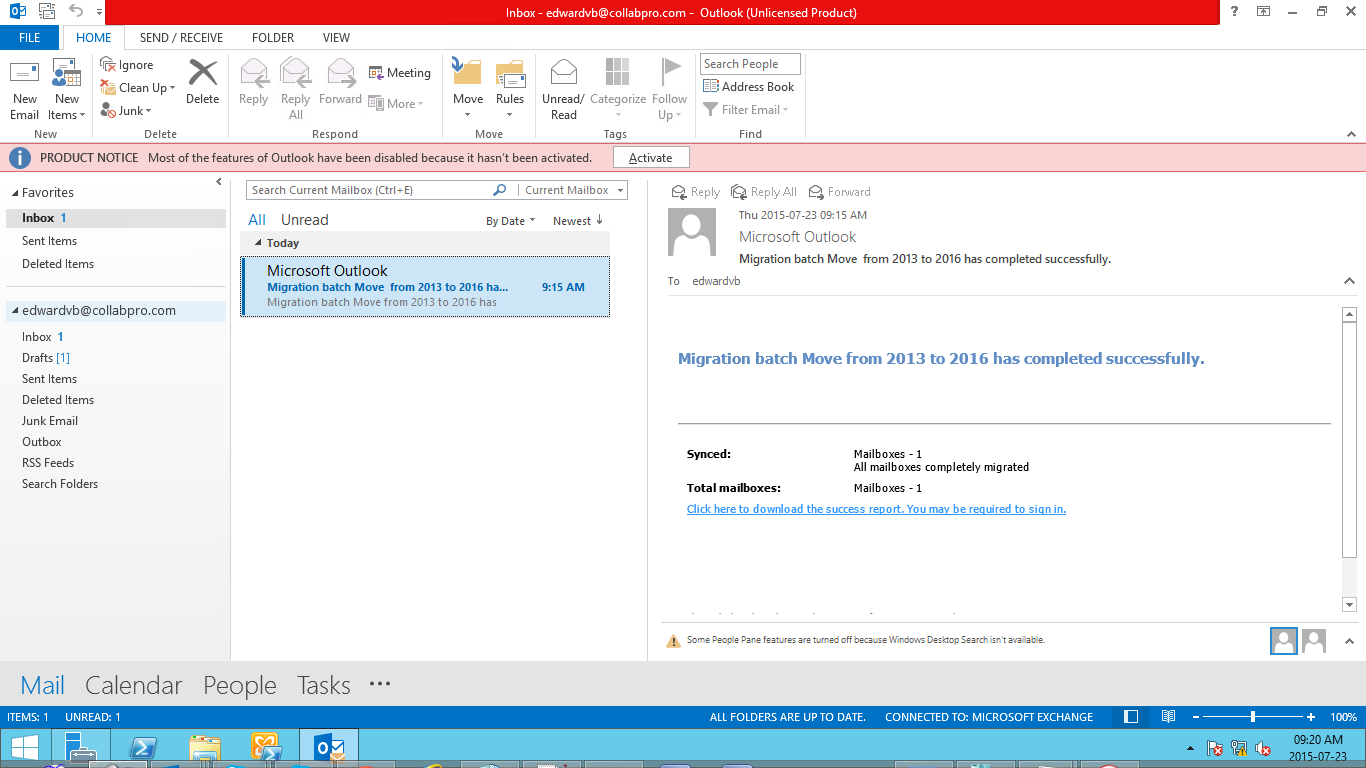
Task: Toggle Newest sort order
Action: 578,221
